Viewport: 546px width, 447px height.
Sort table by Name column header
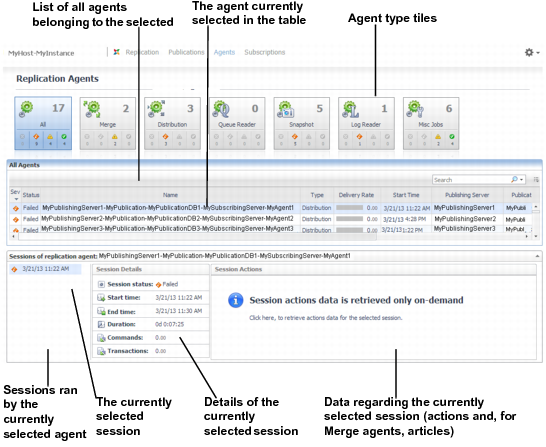click(170, 195)
